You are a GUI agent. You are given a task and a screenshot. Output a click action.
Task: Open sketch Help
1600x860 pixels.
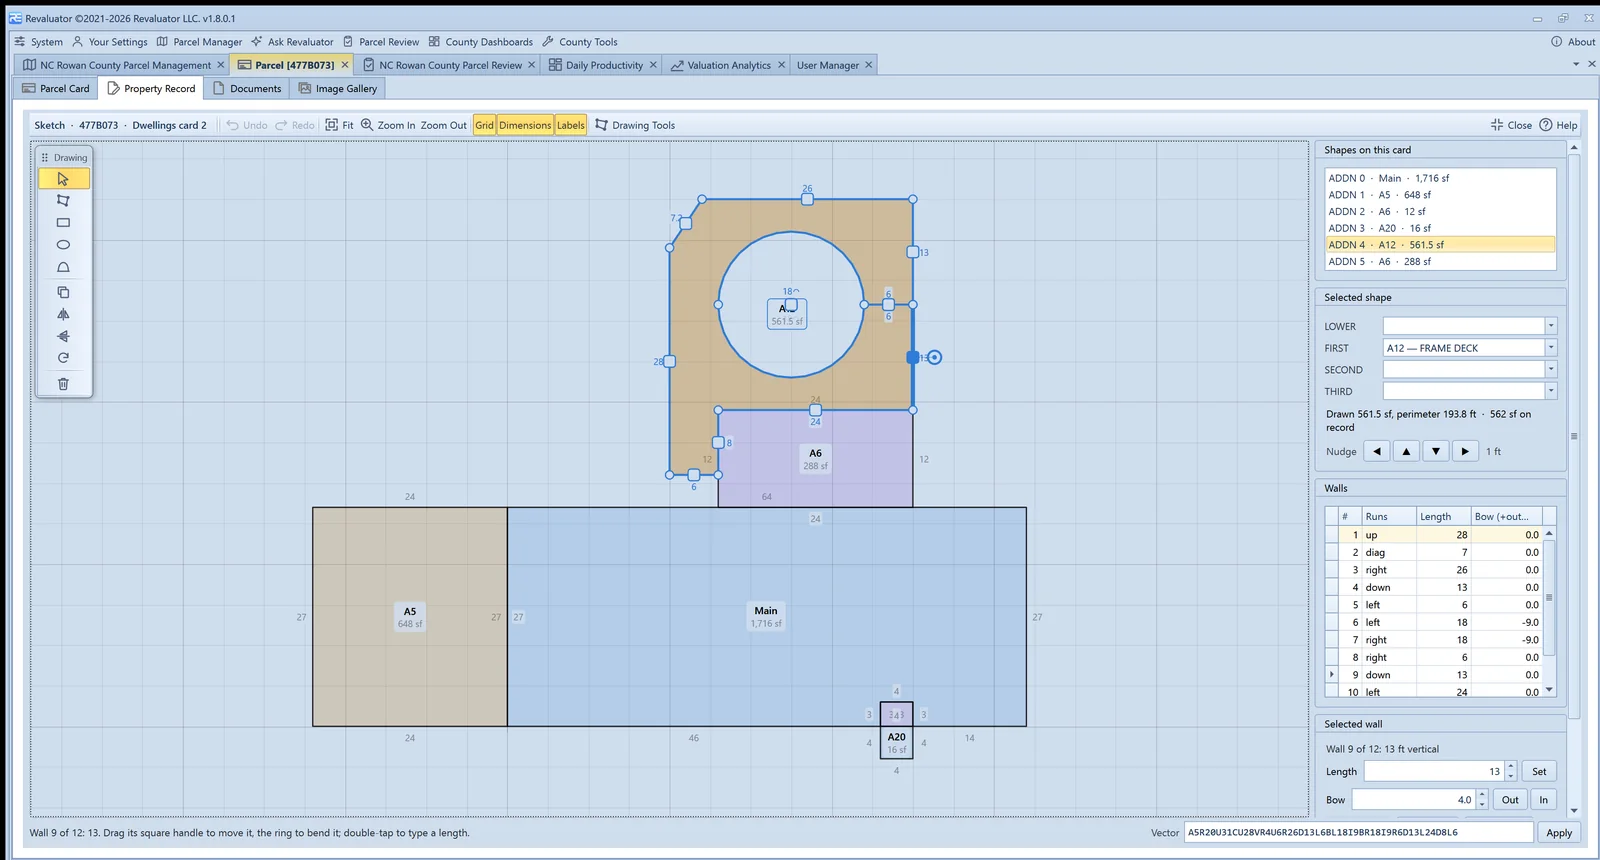coord(1558,125)
